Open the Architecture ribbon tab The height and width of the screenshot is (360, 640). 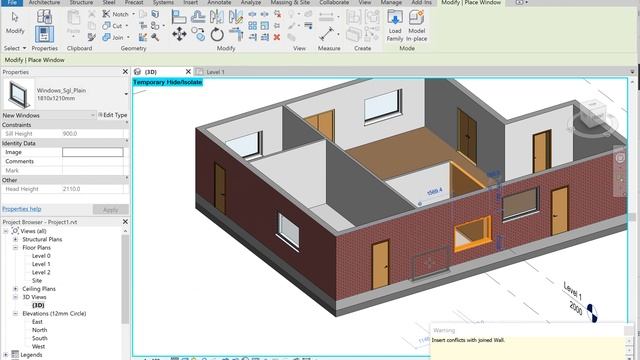coord(44,2)
